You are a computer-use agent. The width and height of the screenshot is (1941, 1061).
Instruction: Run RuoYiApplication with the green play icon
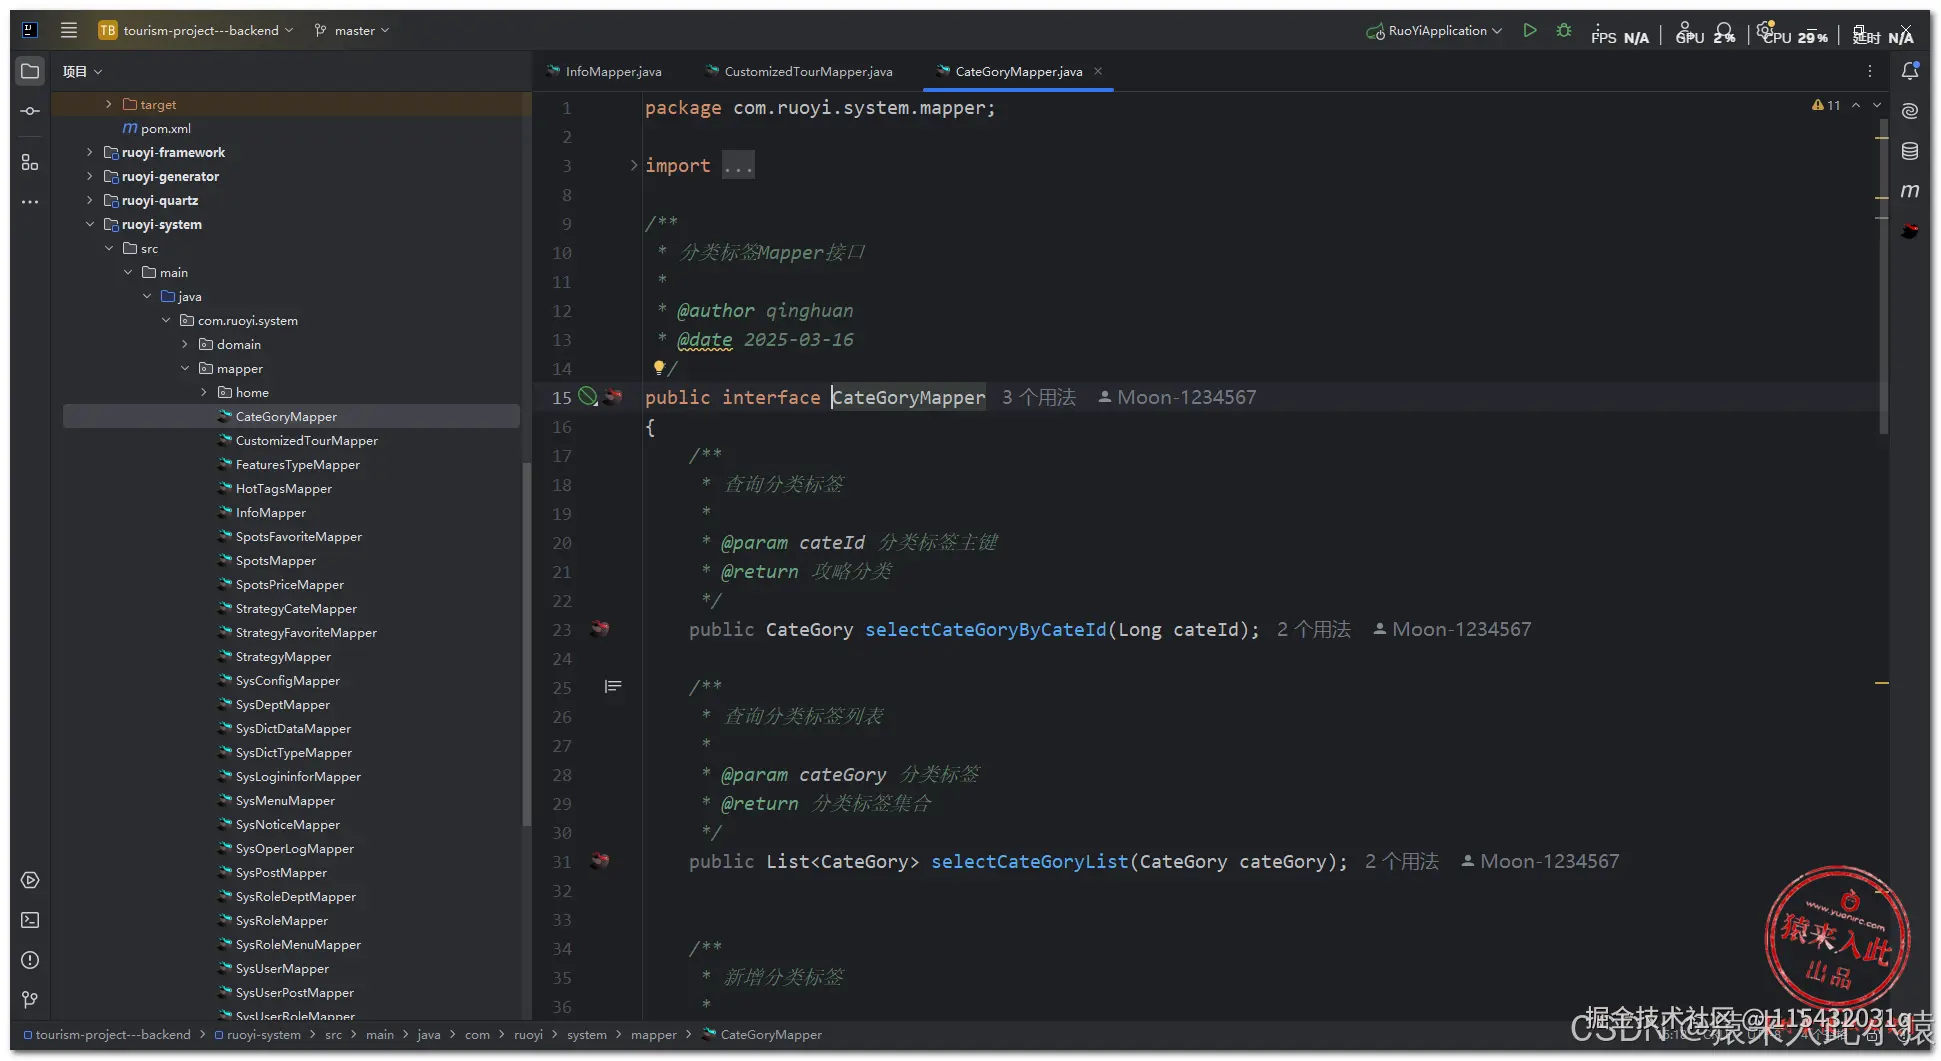1529,31
